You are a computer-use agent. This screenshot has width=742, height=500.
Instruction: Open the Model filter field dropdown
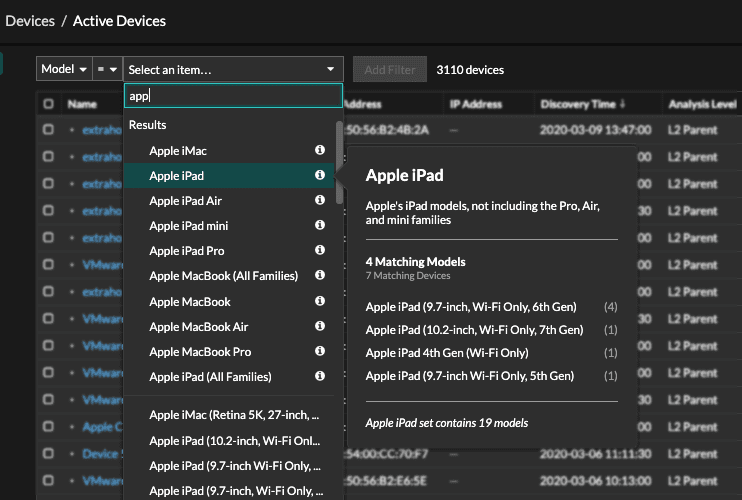[x=63, y=70]
